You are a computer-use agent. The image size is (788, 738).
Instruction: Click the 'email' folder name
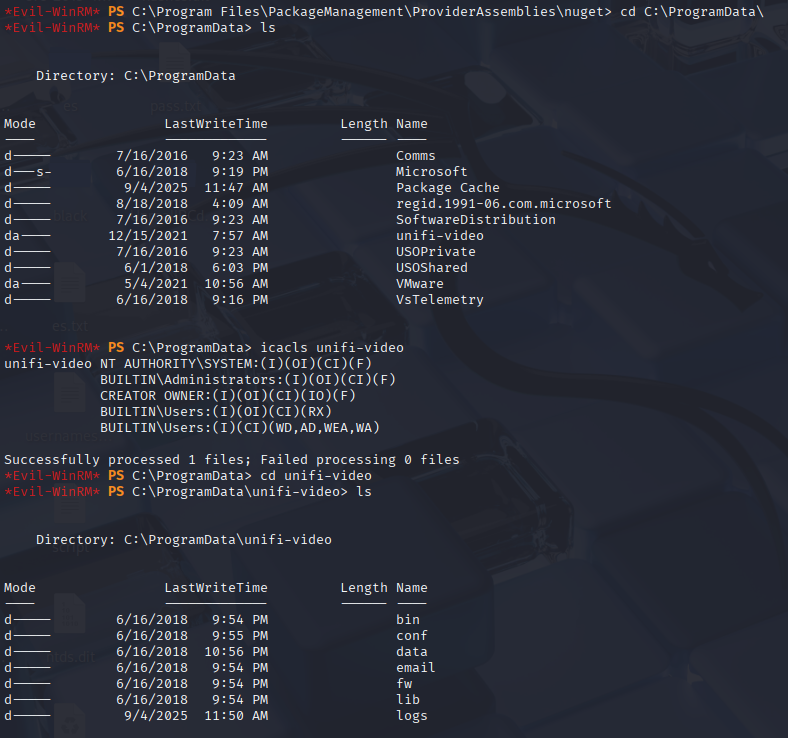tap(416, 668)
